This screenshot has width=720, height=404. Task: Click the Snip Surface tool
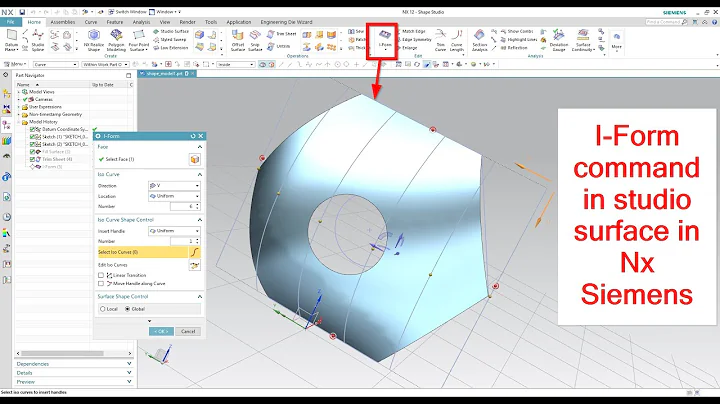[x=255, y=40]
